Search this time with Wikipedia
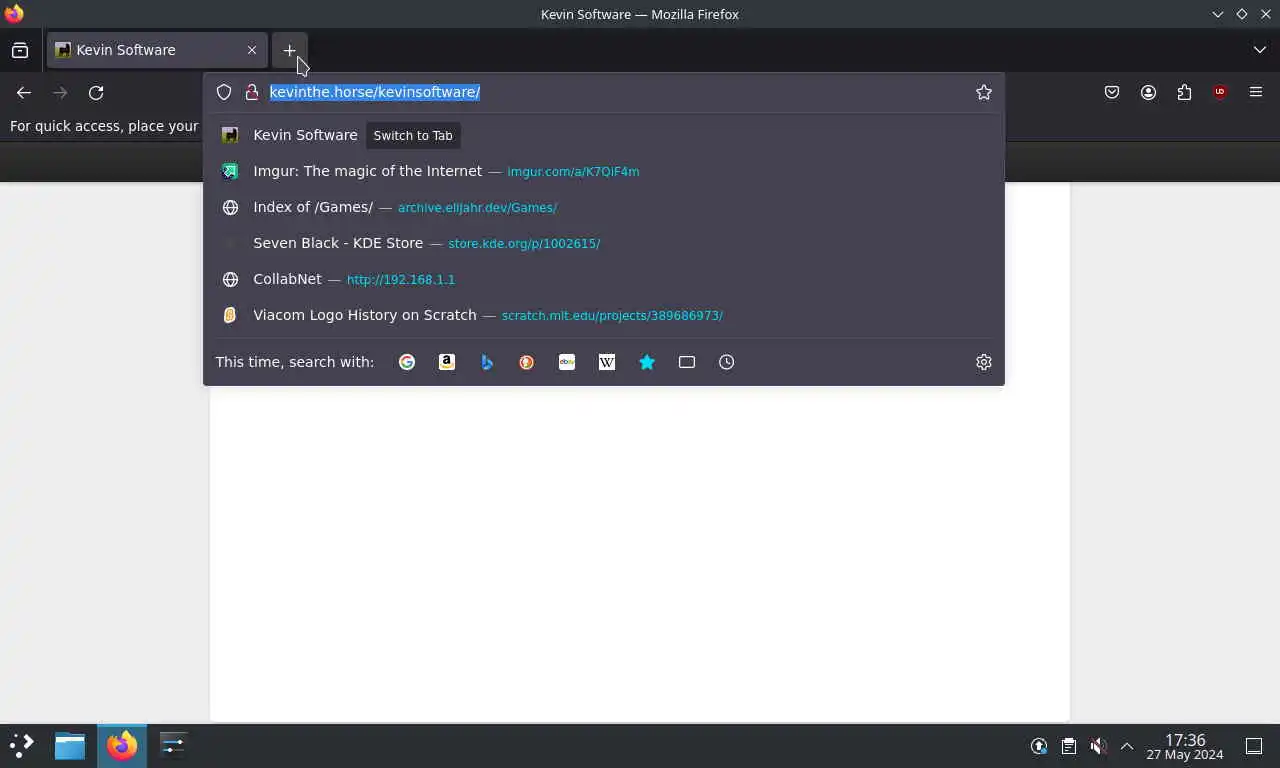 pyautogui.click(x=607, y=362)
